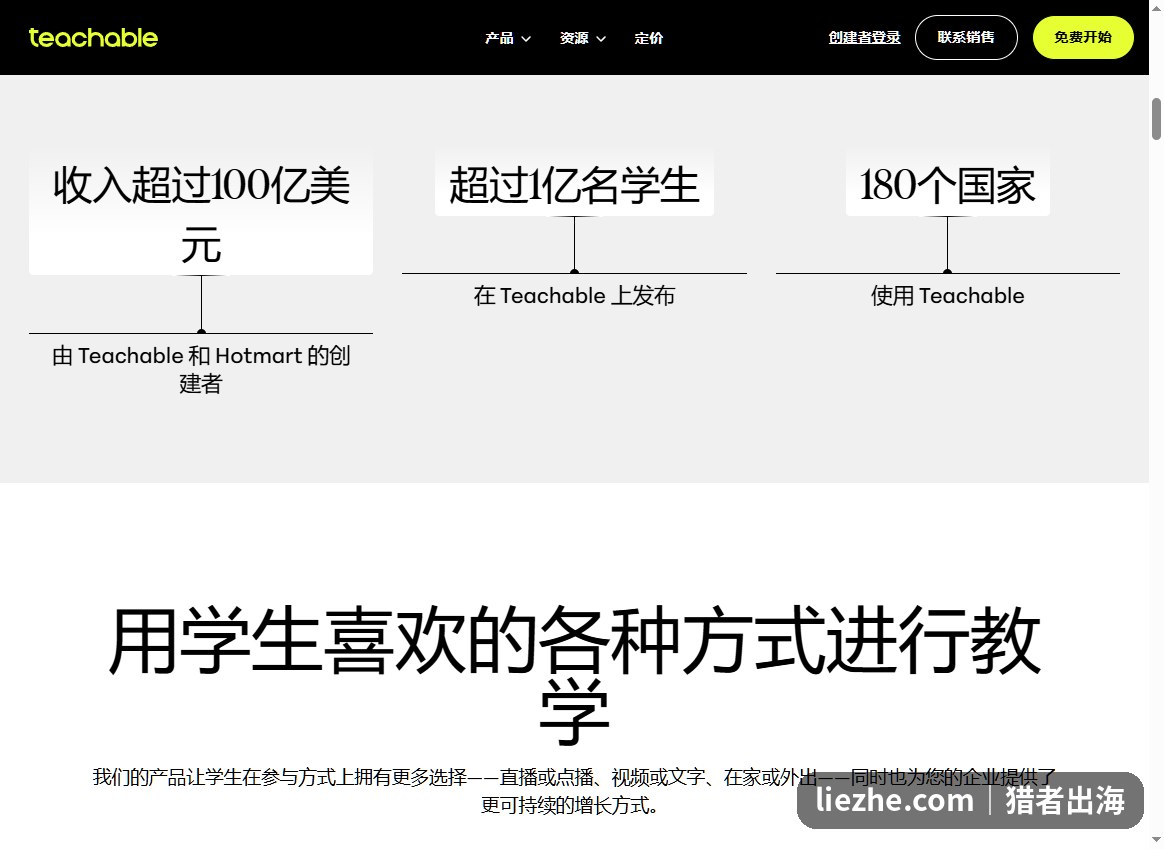
Task: Open the 产品 dropdown menu
Action: [x=508, y=38]
